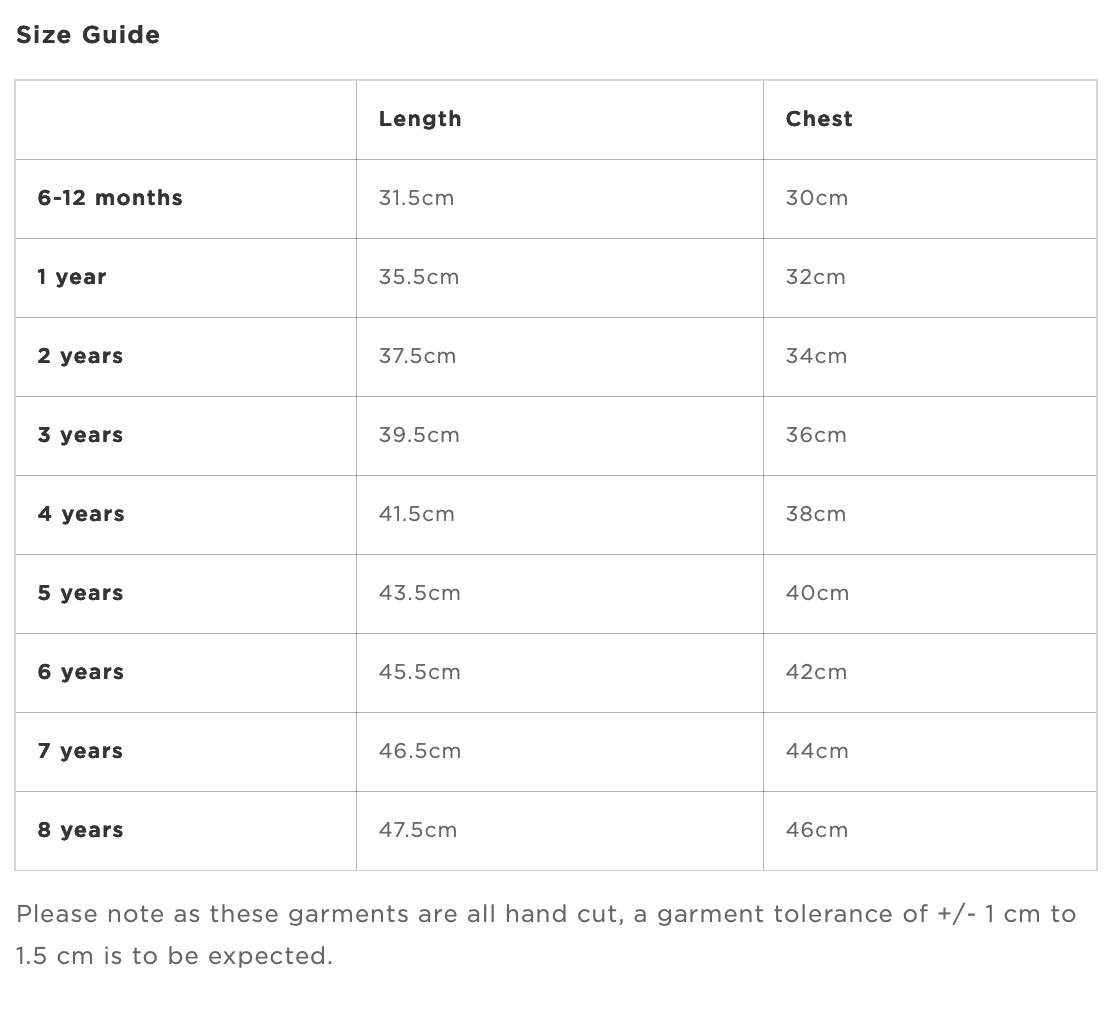Click the 30cm chest value
The height and width of the screenshot is (1020, 1114).
click(x=817, y=197)
